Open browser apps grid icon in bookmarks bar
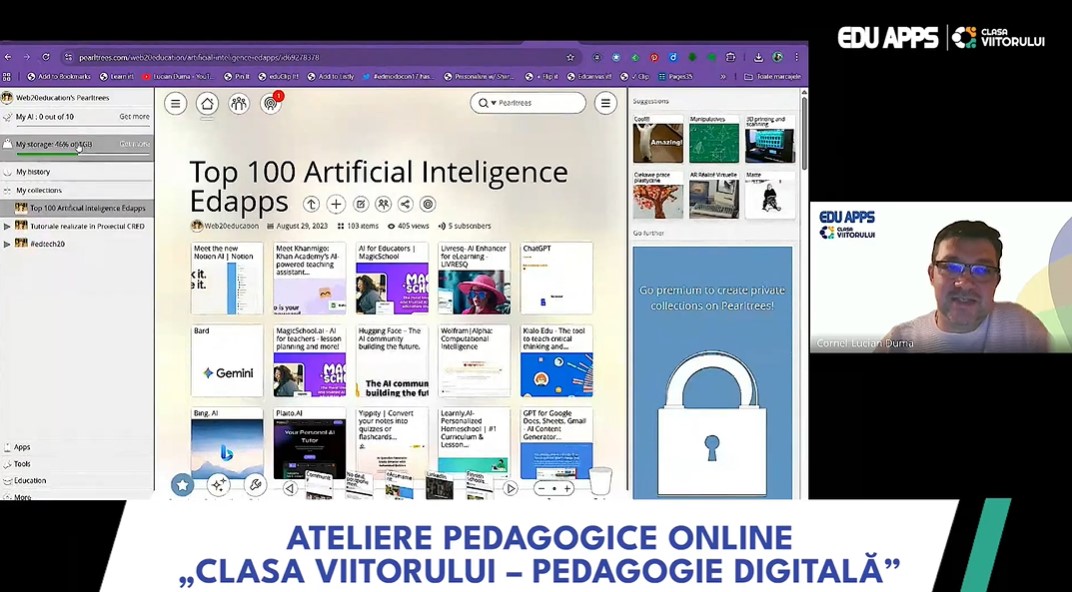1072x592 pixels. 8,77
